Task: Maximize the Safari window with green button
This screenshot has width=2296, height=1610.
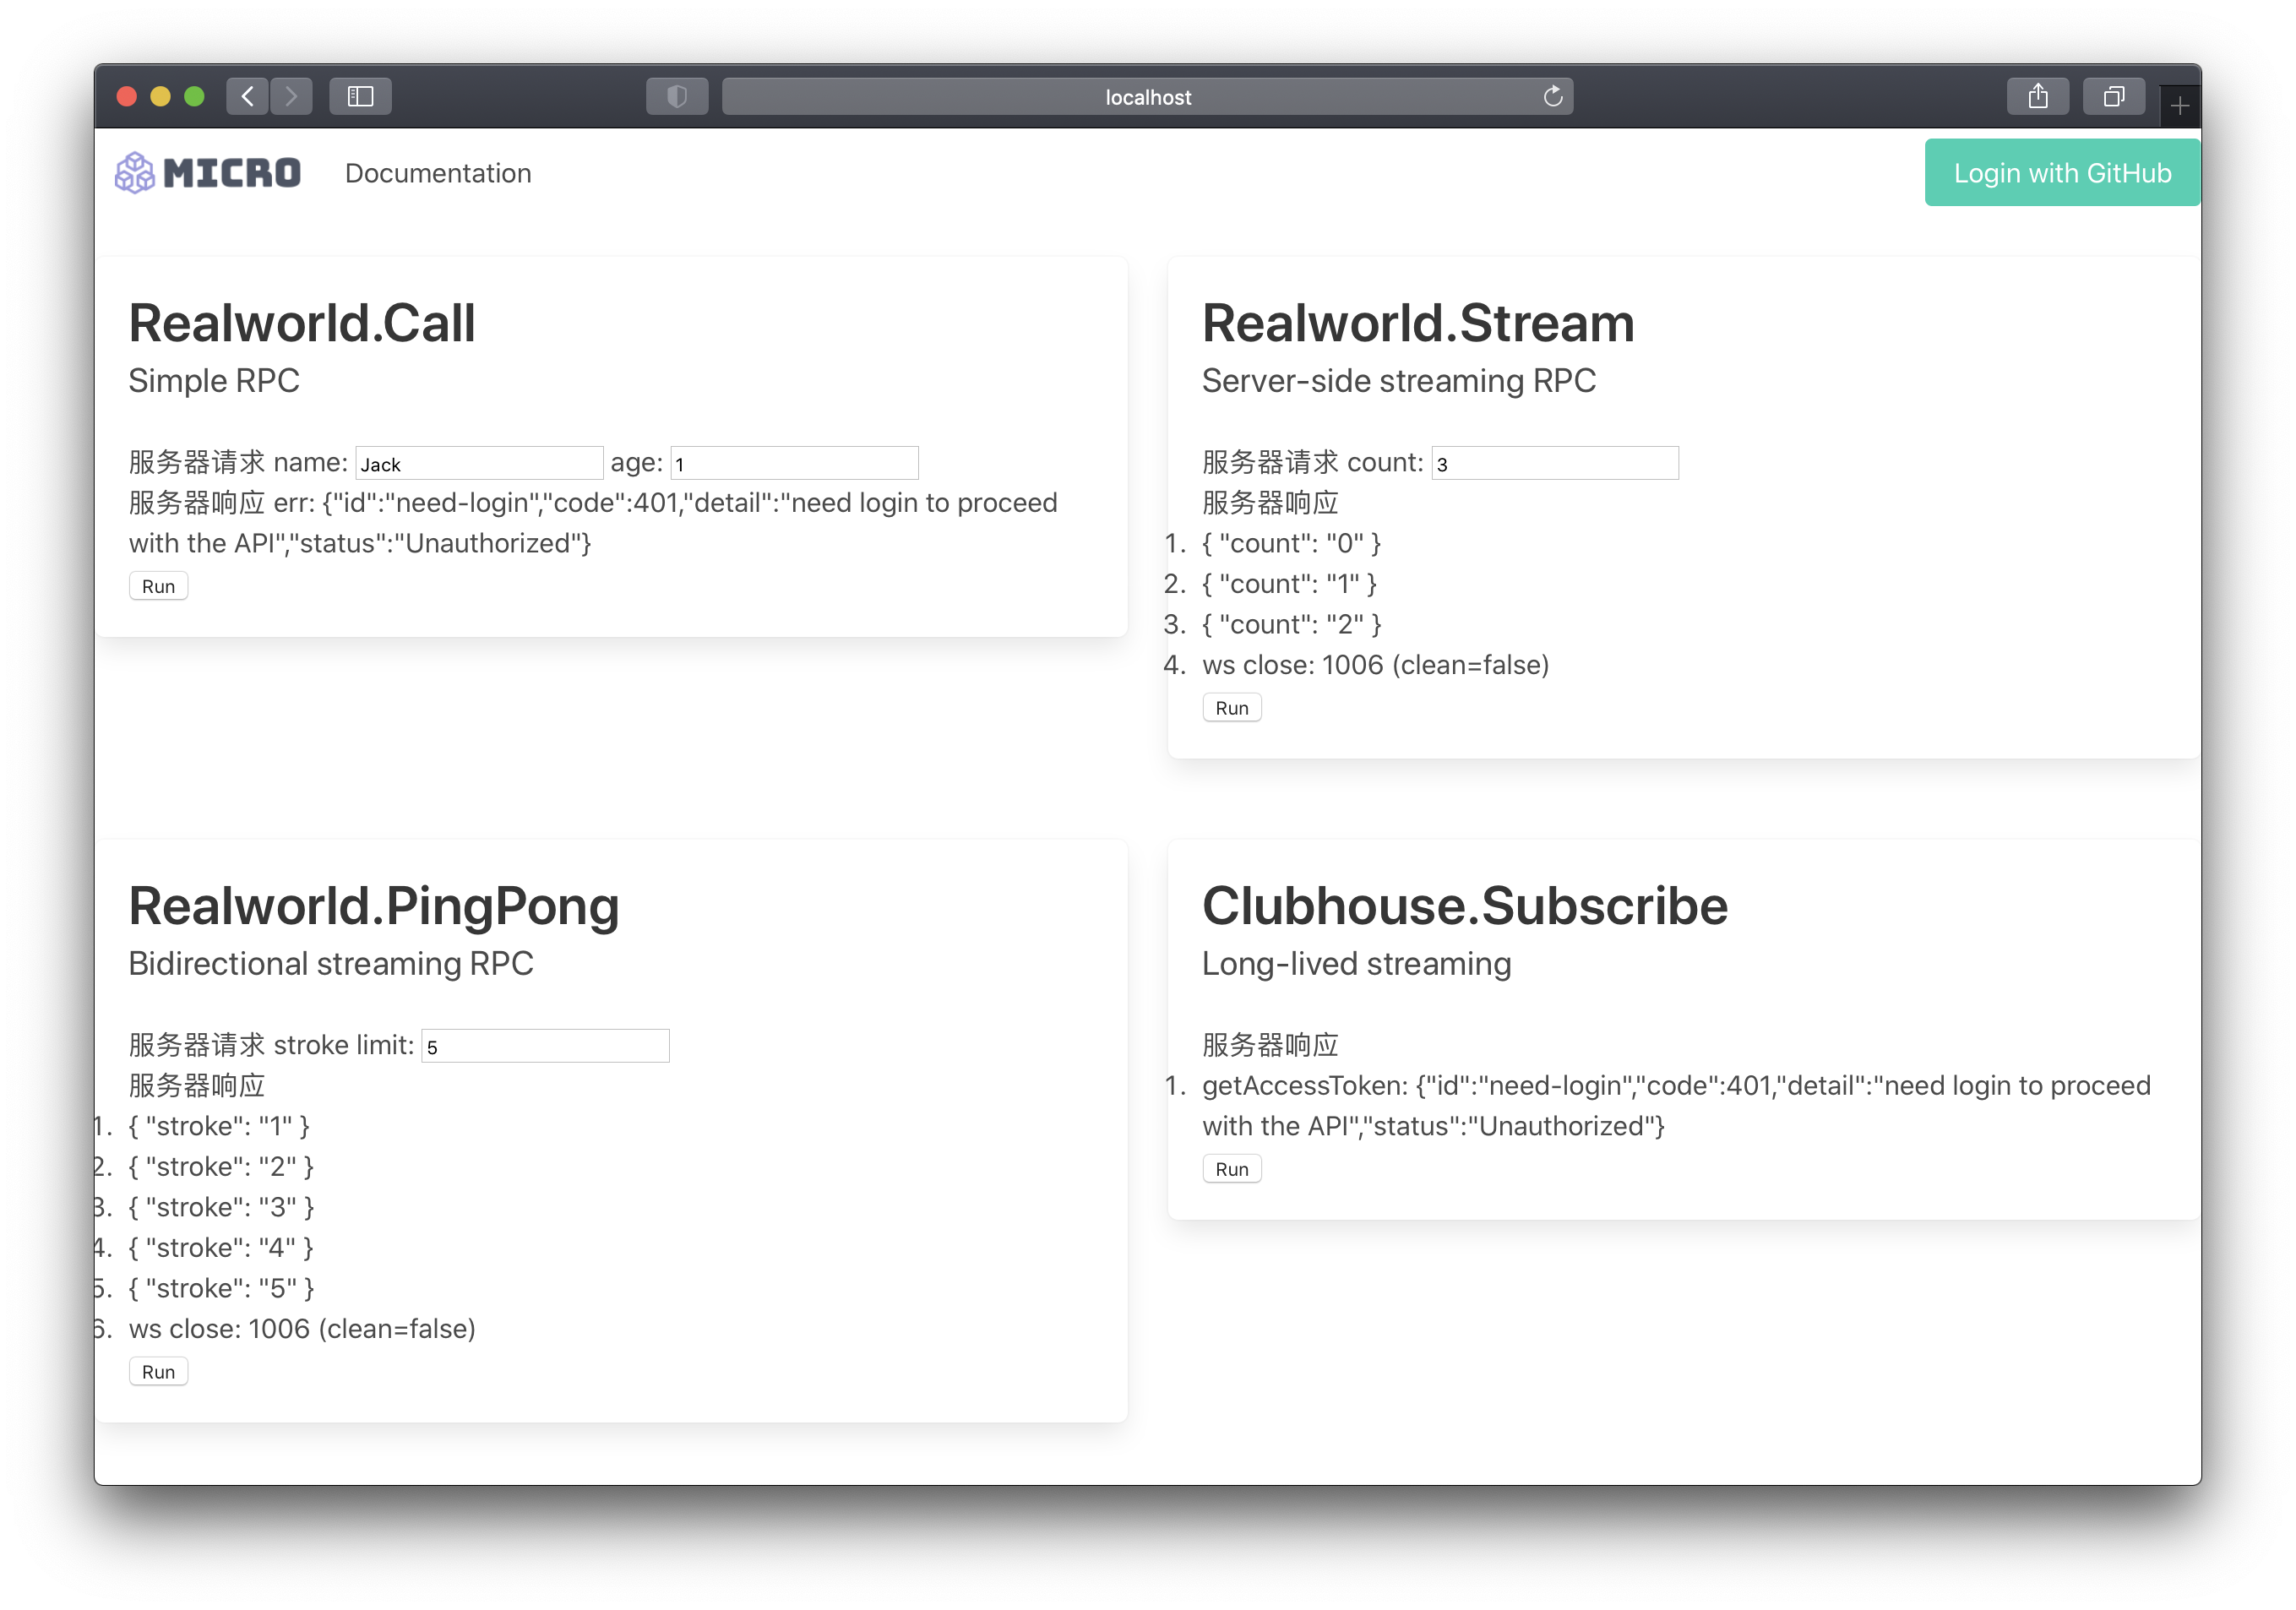Action: (x=194, y=96)
